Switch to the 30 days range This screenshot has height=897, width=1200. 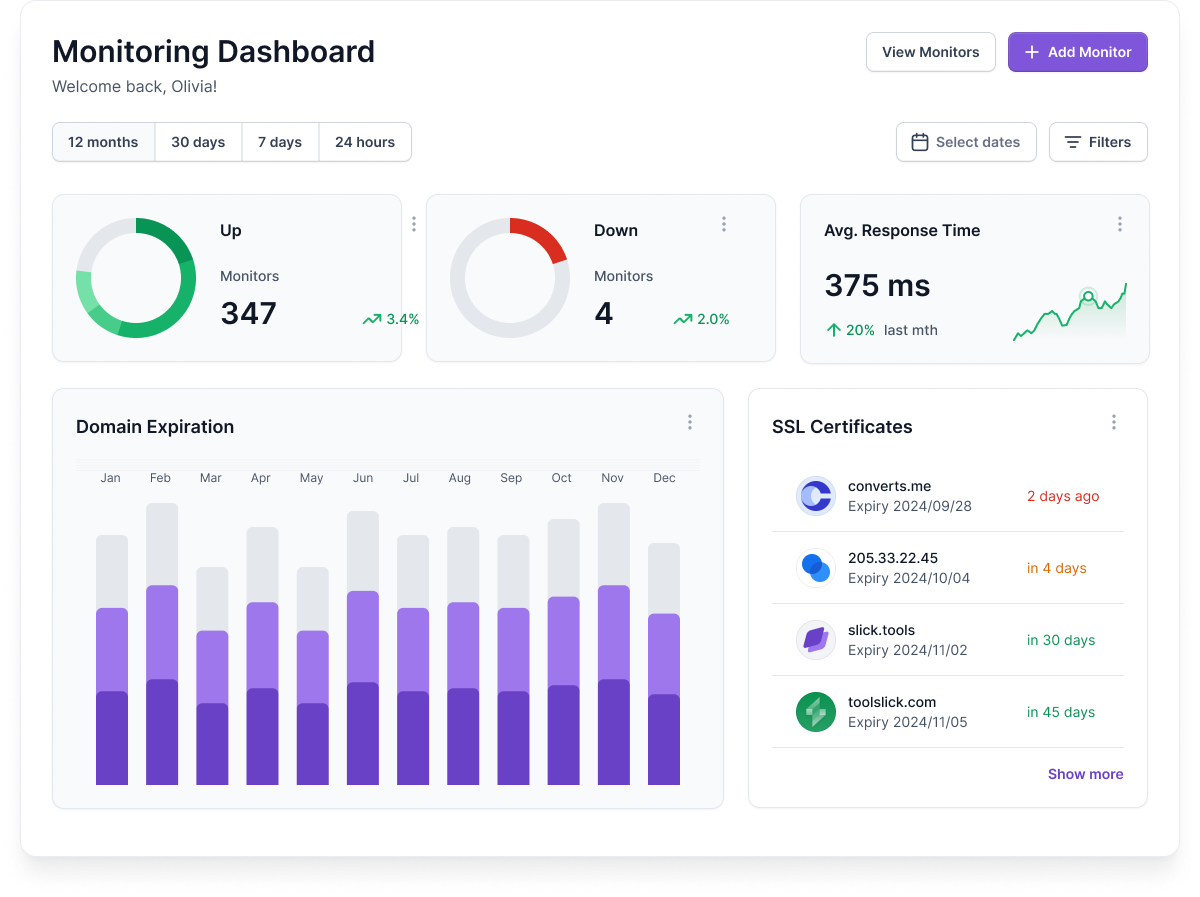point(198,142)
